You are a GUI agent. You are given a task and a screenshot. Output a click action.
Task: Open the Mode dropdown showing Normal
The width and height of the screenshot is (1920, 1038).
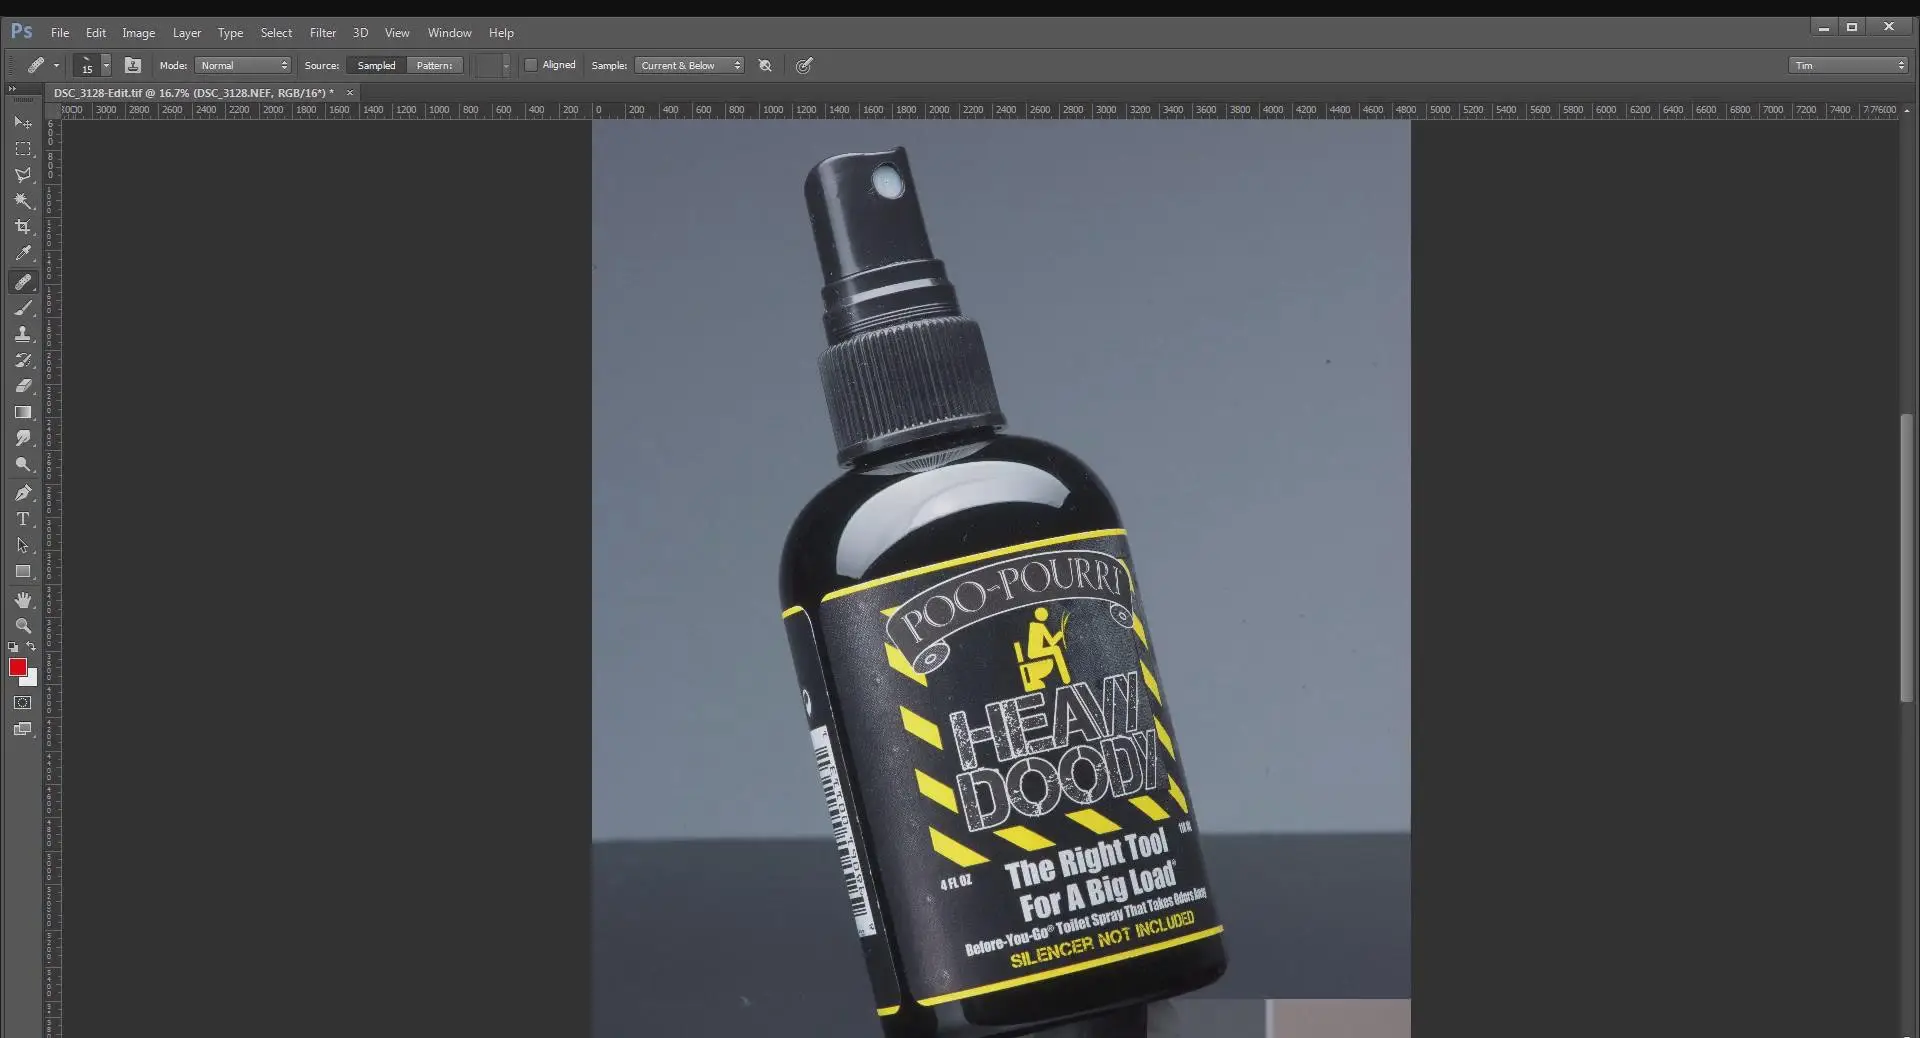pos(243,65)
